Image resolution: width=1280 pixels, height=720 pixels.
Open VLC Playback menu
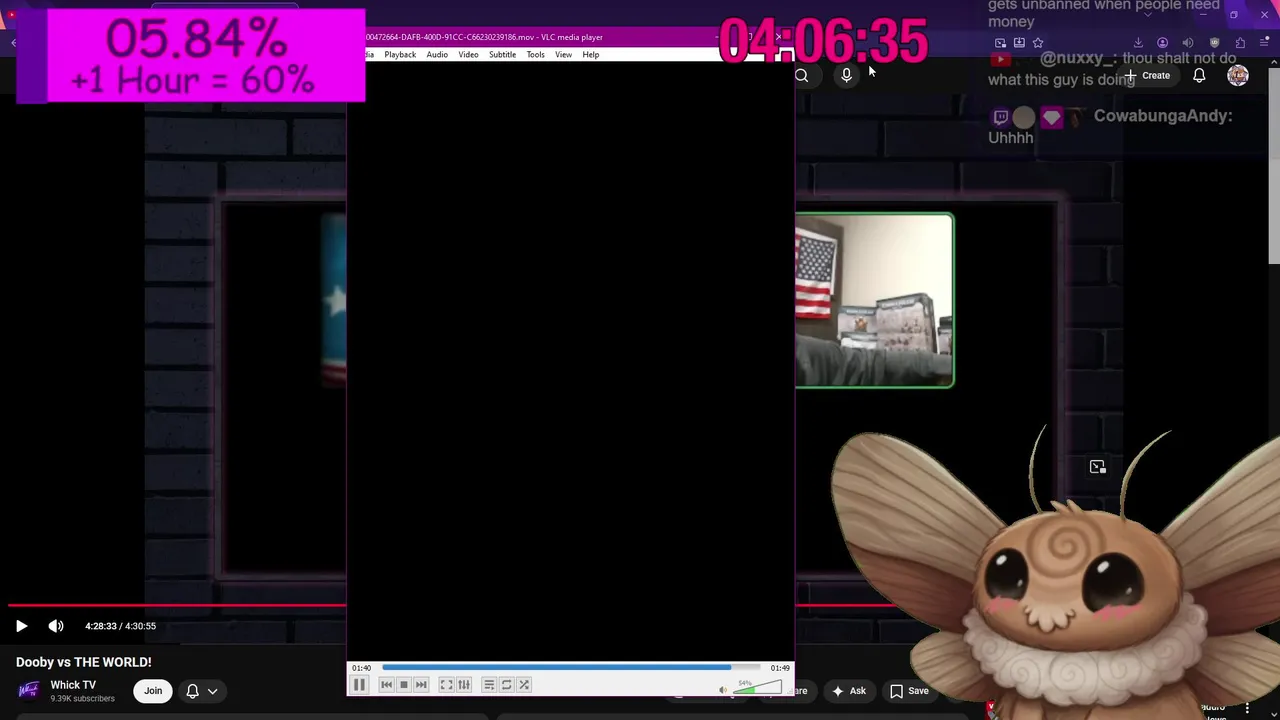(400, 55)
